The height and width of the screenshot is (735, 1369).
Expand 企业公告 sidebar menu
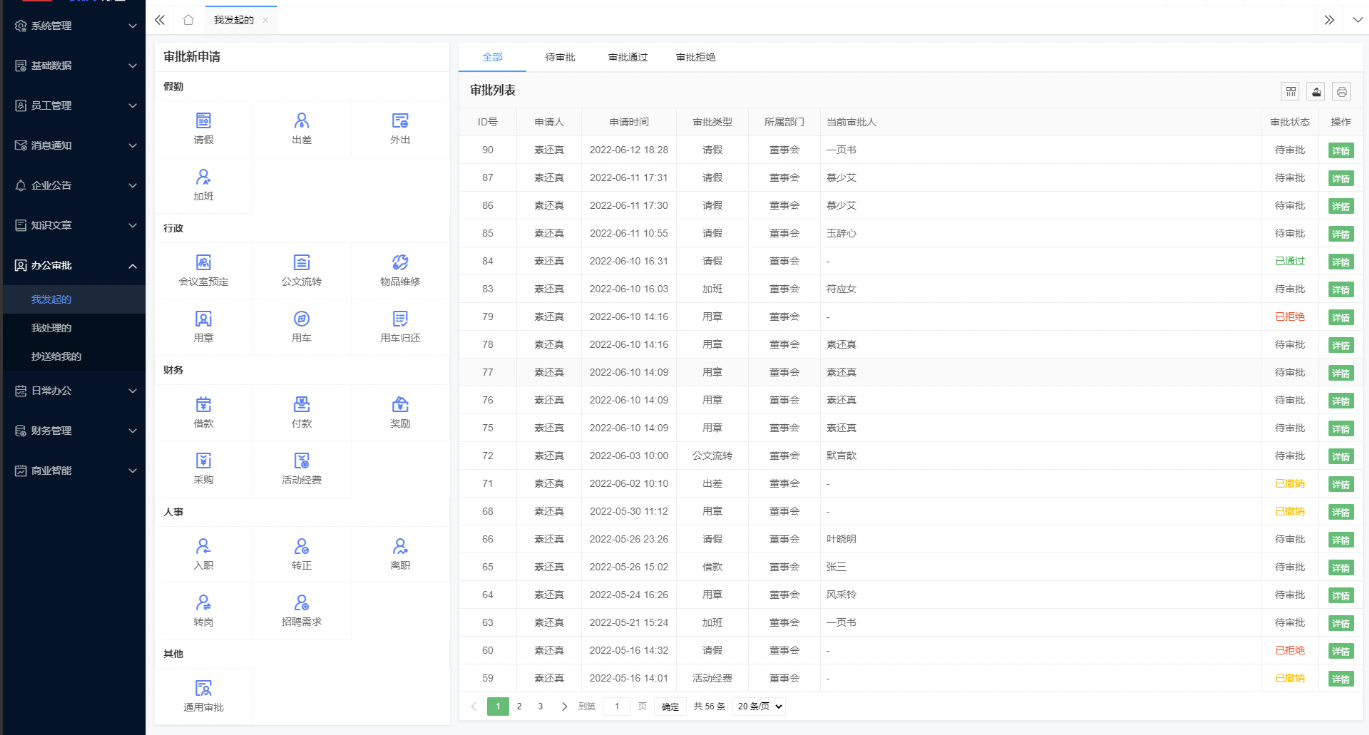pos(72,186)
